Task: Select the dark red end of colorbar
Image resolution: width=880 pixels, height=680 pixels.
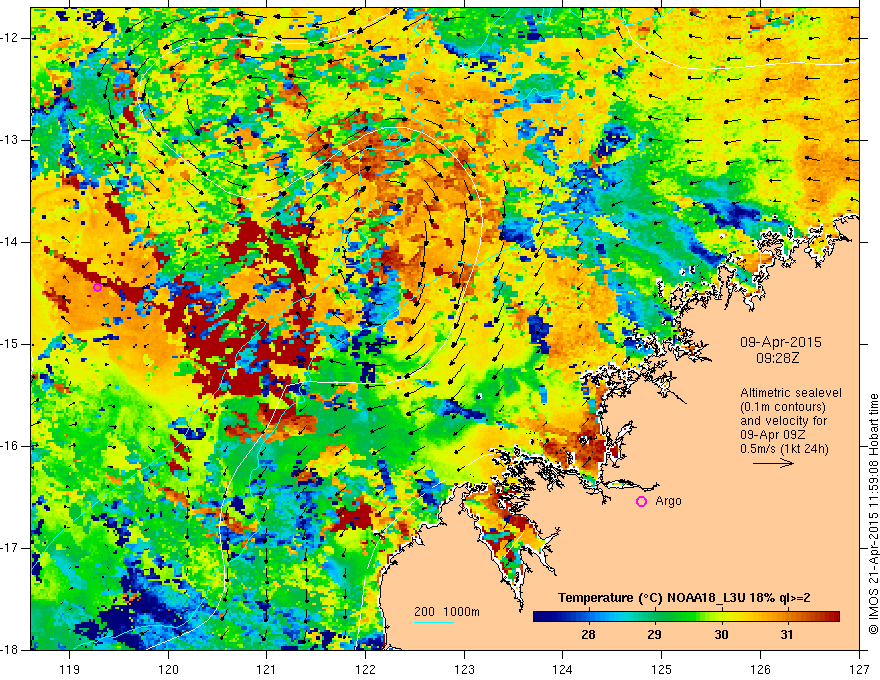Action: click(831, 617)
